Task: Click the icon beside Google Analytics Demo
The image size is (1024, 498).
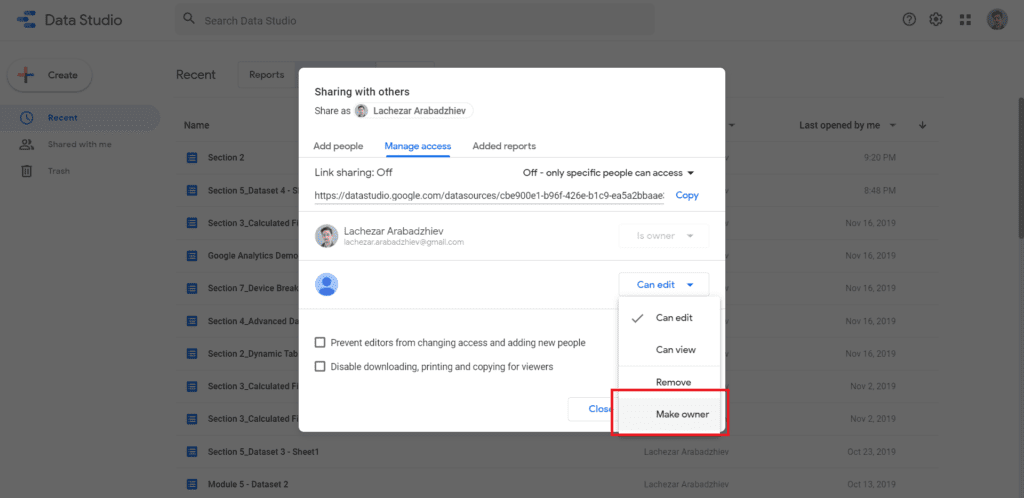Action: coord(191,255)
